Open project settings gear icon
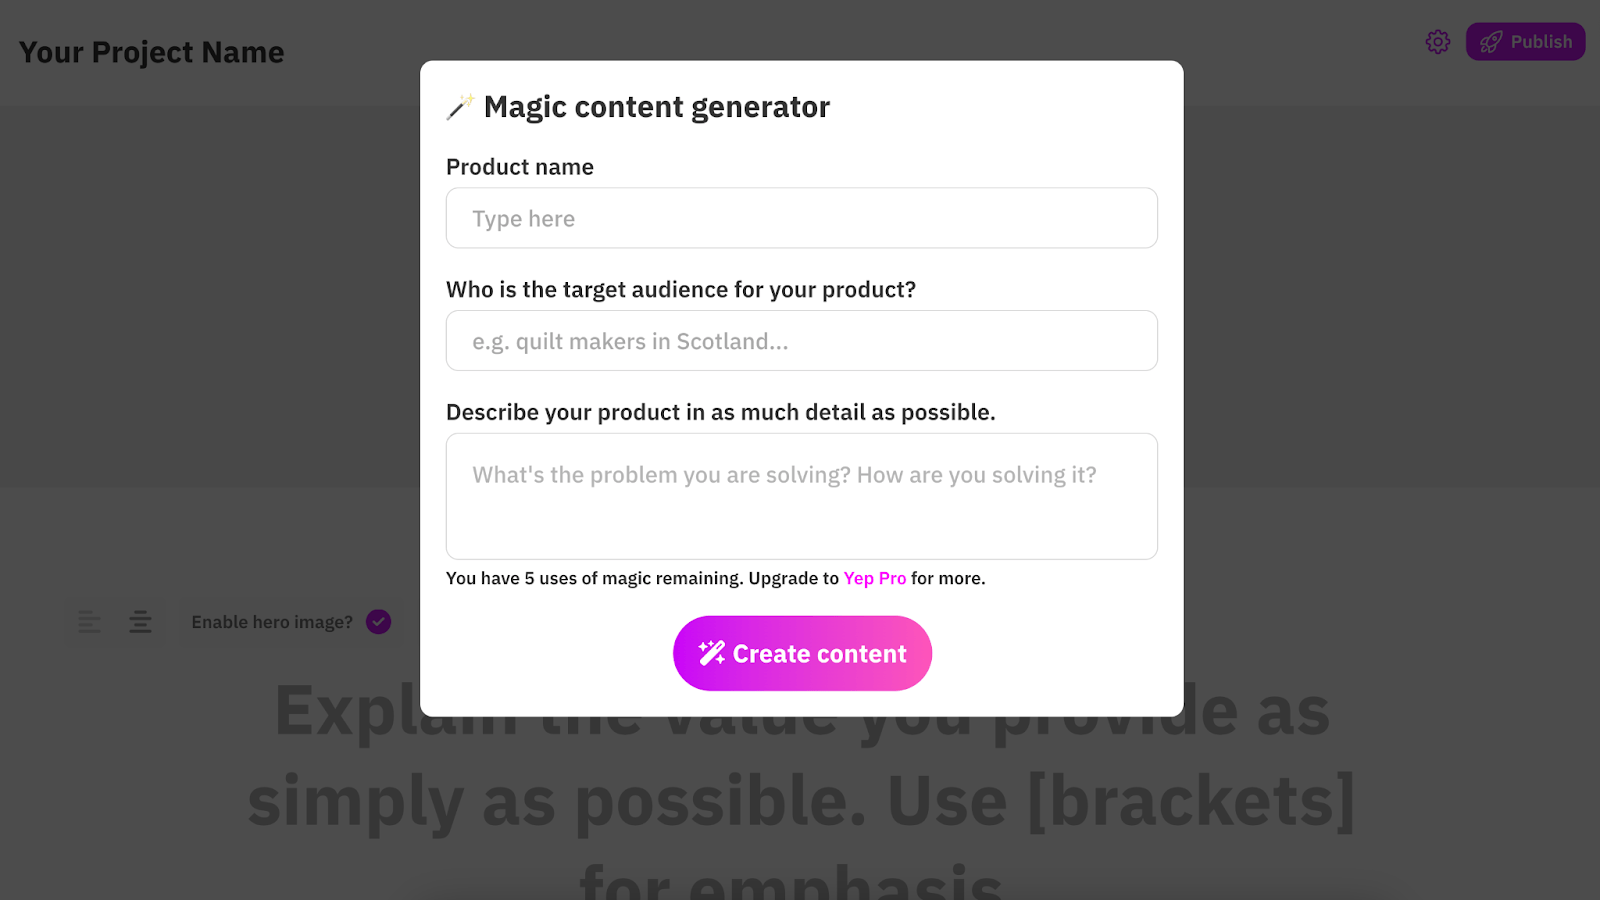The width and height of the screenshot is (1600, 900). [x=1438, y=42]
